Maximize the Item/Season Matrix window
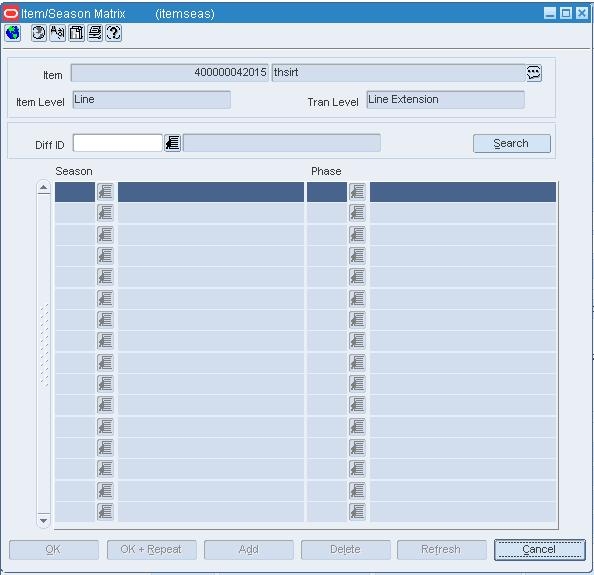 coord(566,13)
